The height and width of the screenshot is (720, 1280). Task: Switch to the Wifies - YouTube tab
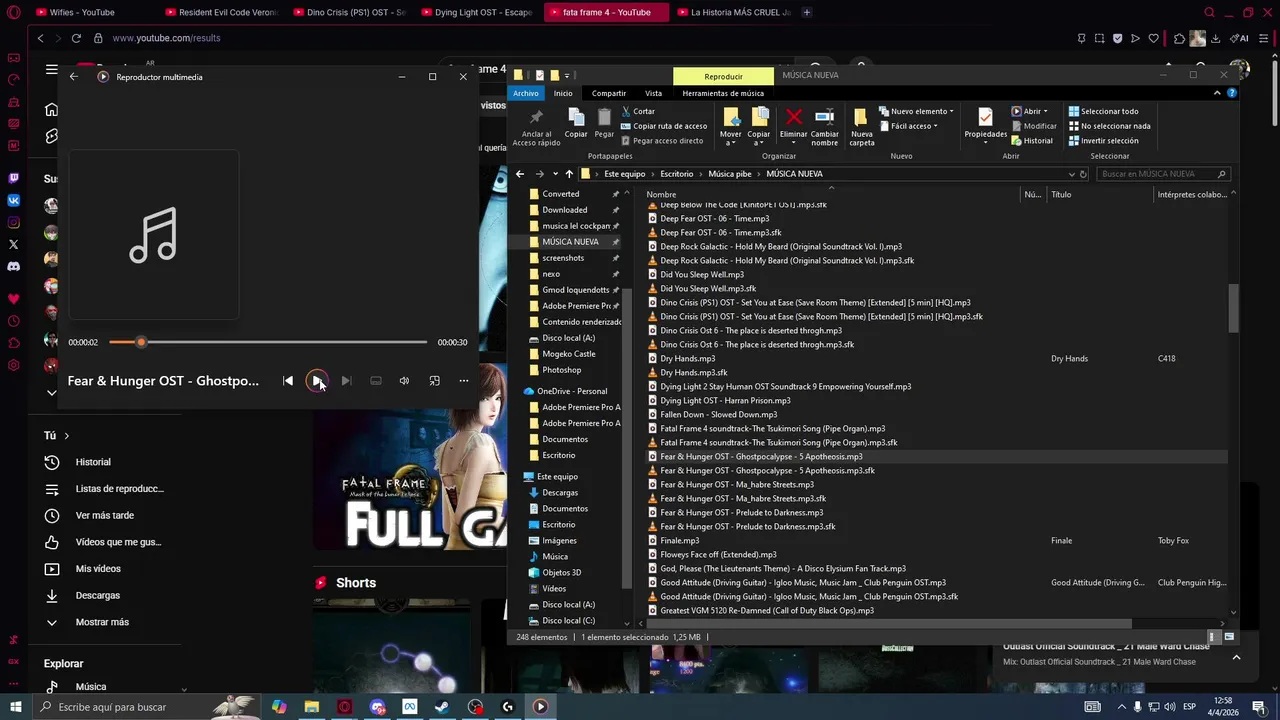(x=83, y=12)
